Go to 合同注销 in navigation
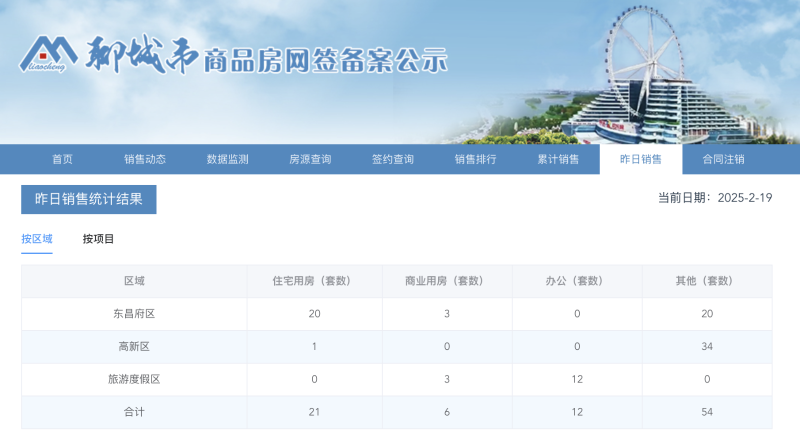 (723, 159)
